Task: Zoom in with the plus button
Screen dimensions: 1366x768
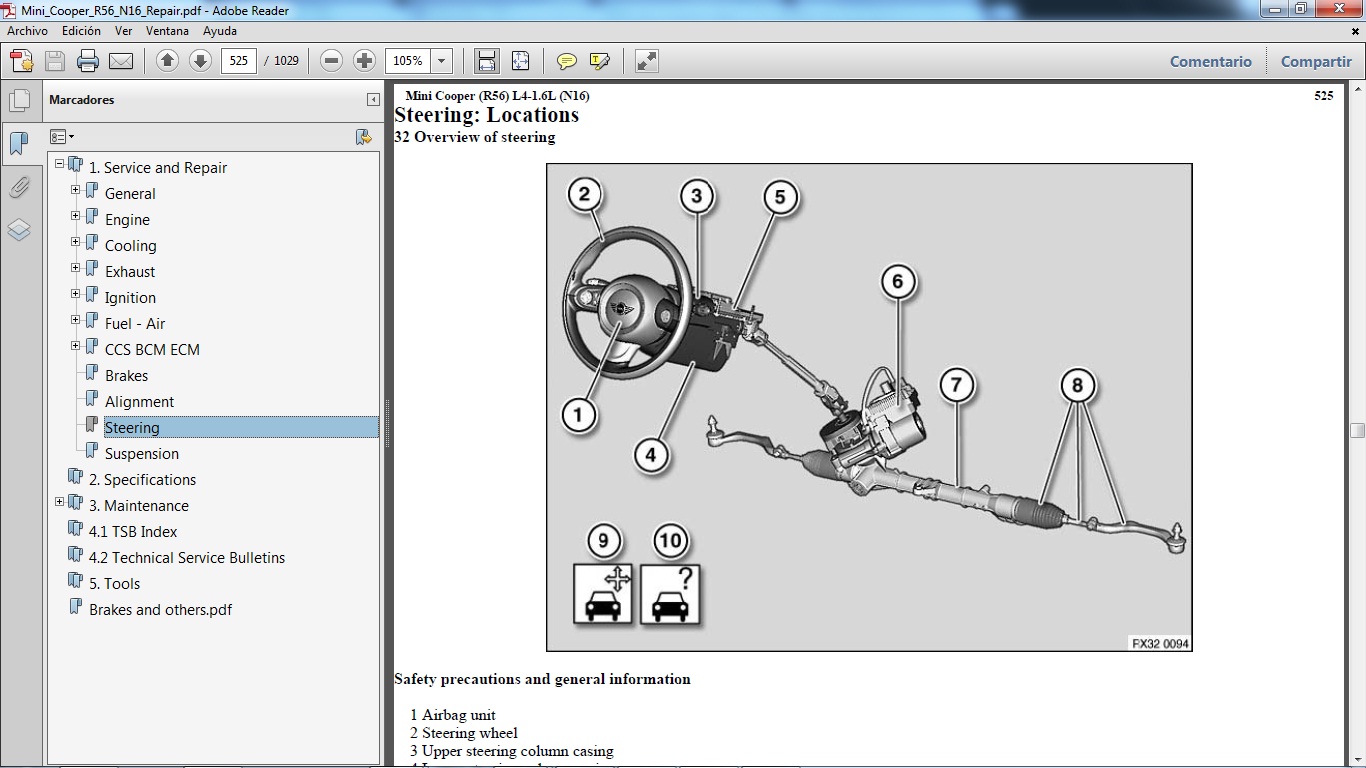Action: click(x=365, y=61)
